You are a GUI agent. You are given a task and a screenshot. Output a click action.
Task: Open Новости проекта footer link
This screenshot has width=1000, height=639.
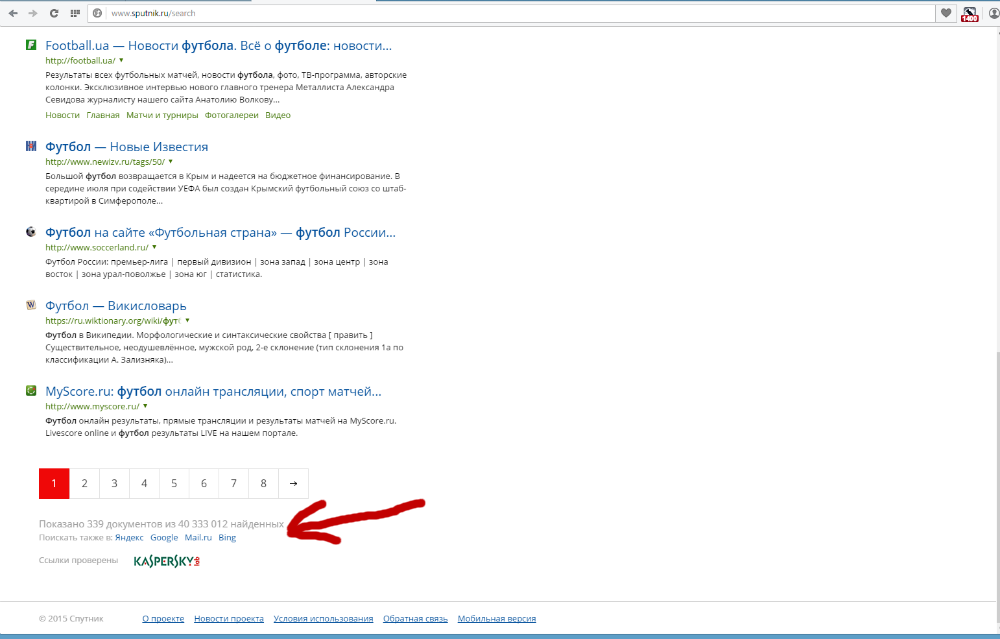(x=229, y=619)
